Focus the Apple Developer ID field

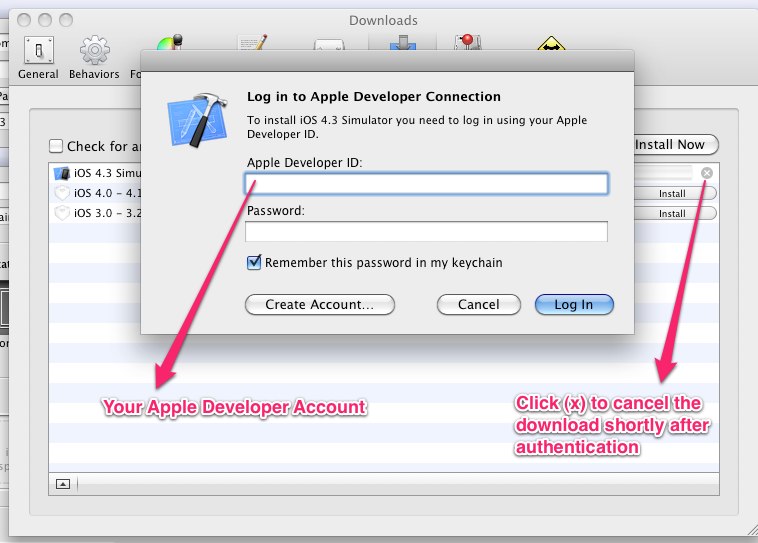coord(426,184)
